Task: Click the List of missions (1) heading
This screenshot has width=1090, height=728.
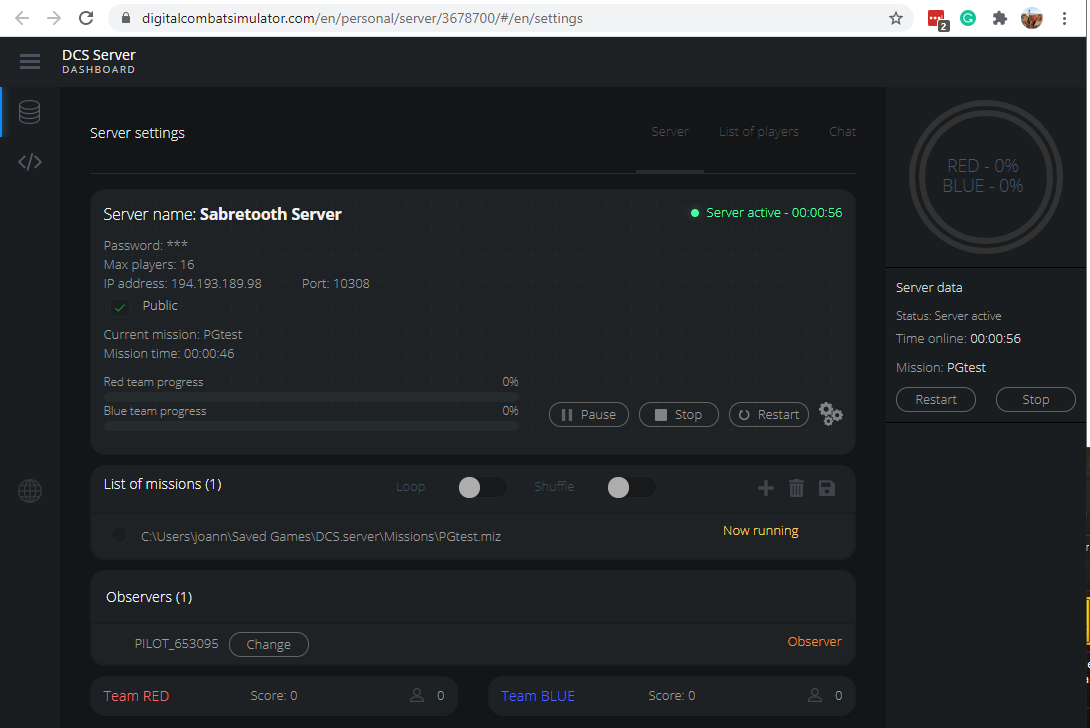Action: pos(163,484)
